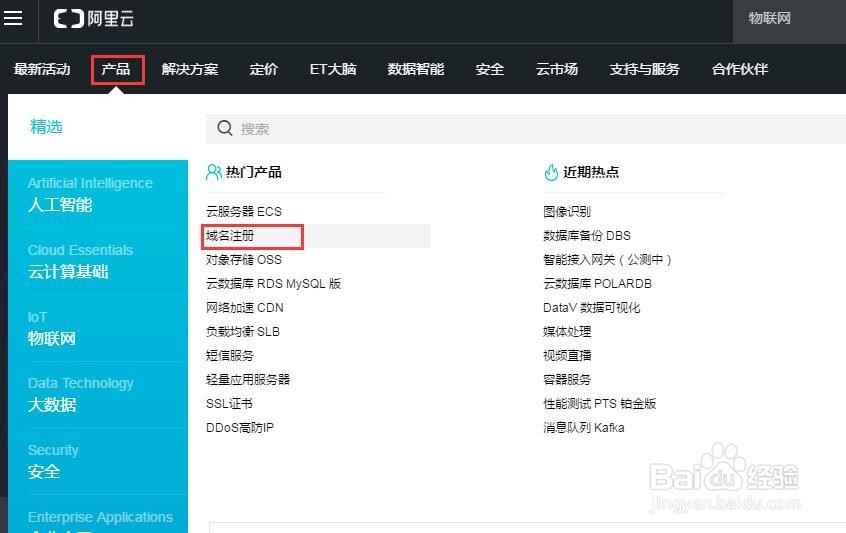Open 消息队列 Kafka link
This screenshot has width=846, height=533.
(x=584, y=428)
